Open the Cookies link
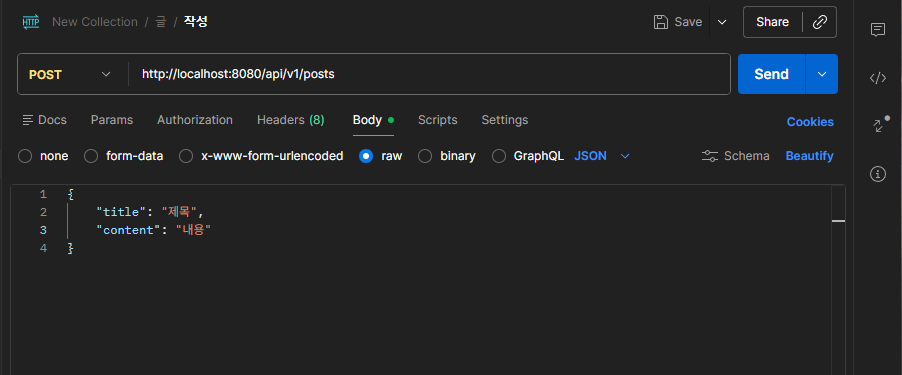The width and height of the screenshot is (902, 375). pos(810,122)
